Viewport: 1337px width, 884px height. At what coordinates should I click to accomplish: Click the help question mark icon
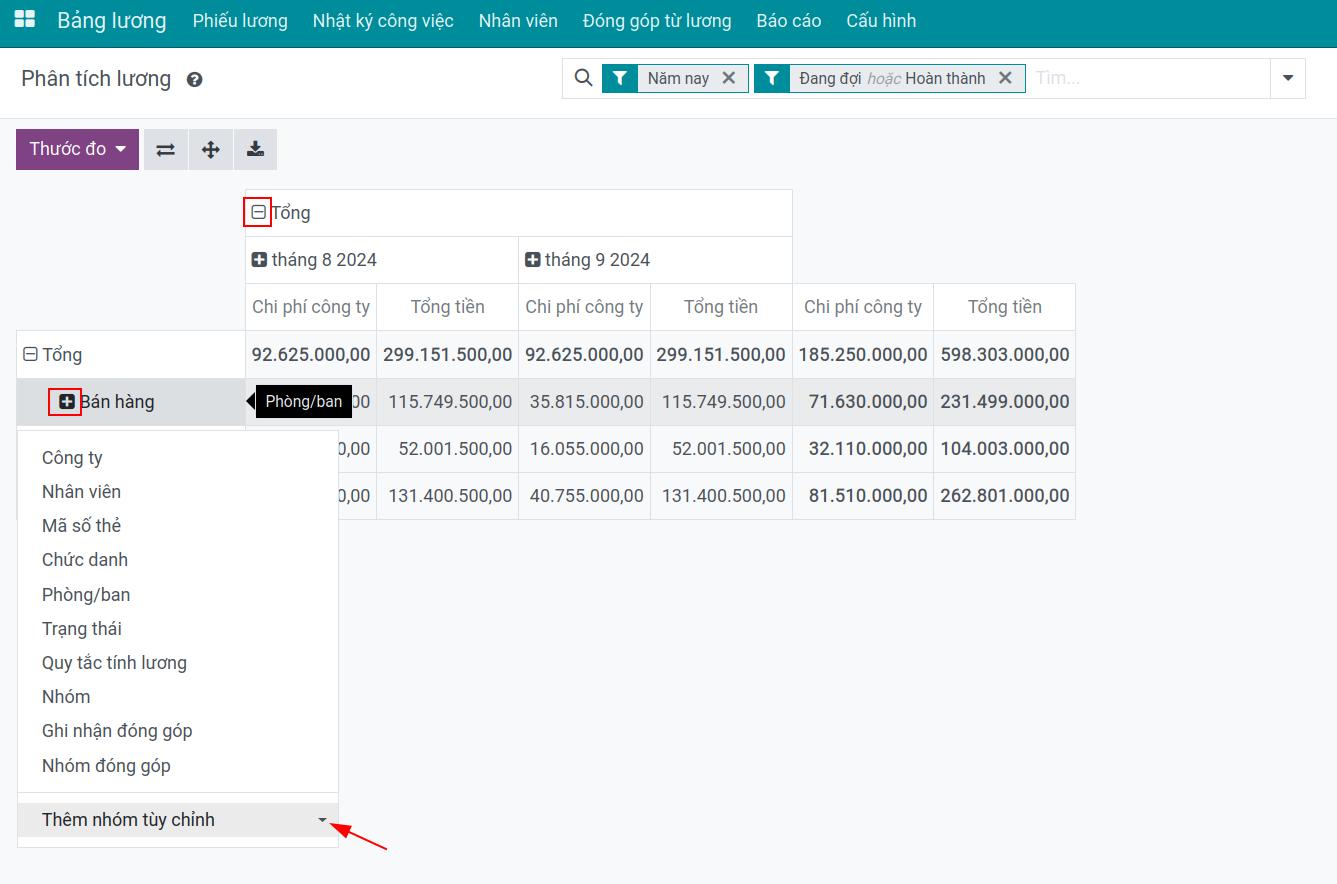pos(195,80)
